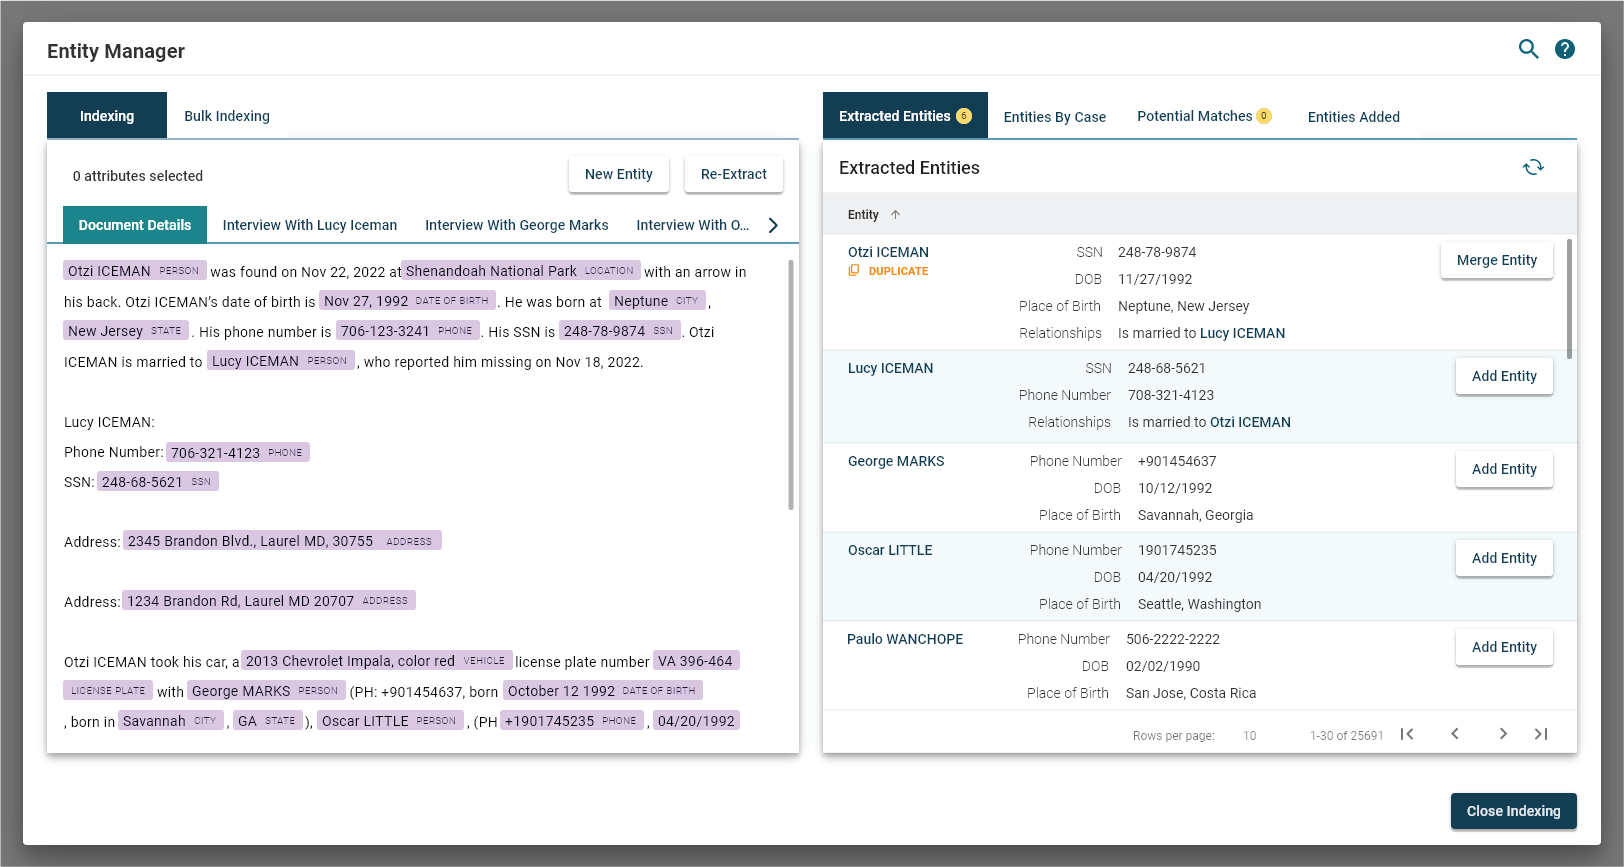This screenshot has height=867, width=1624.
Task: Select the George MARKS PERSON tag
Action: coord(266,691)
